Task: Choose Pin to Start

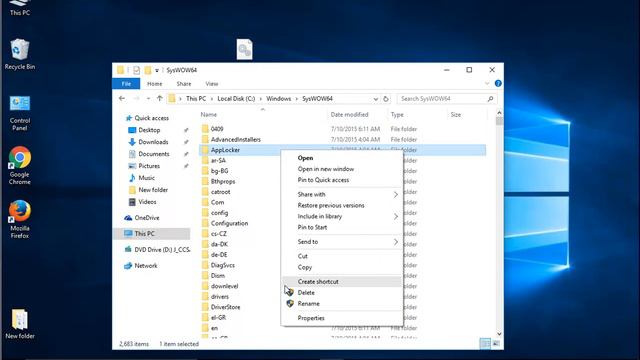Action: pyautogui.click(x=341, y=227)
